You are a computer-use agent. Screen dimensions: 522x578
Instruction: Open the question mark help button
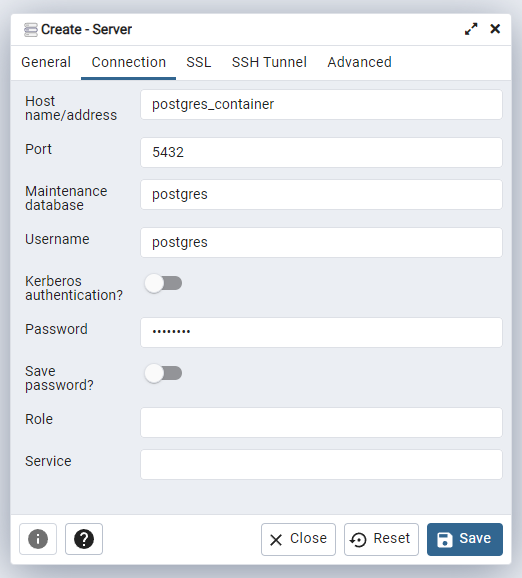coord(84,539)
